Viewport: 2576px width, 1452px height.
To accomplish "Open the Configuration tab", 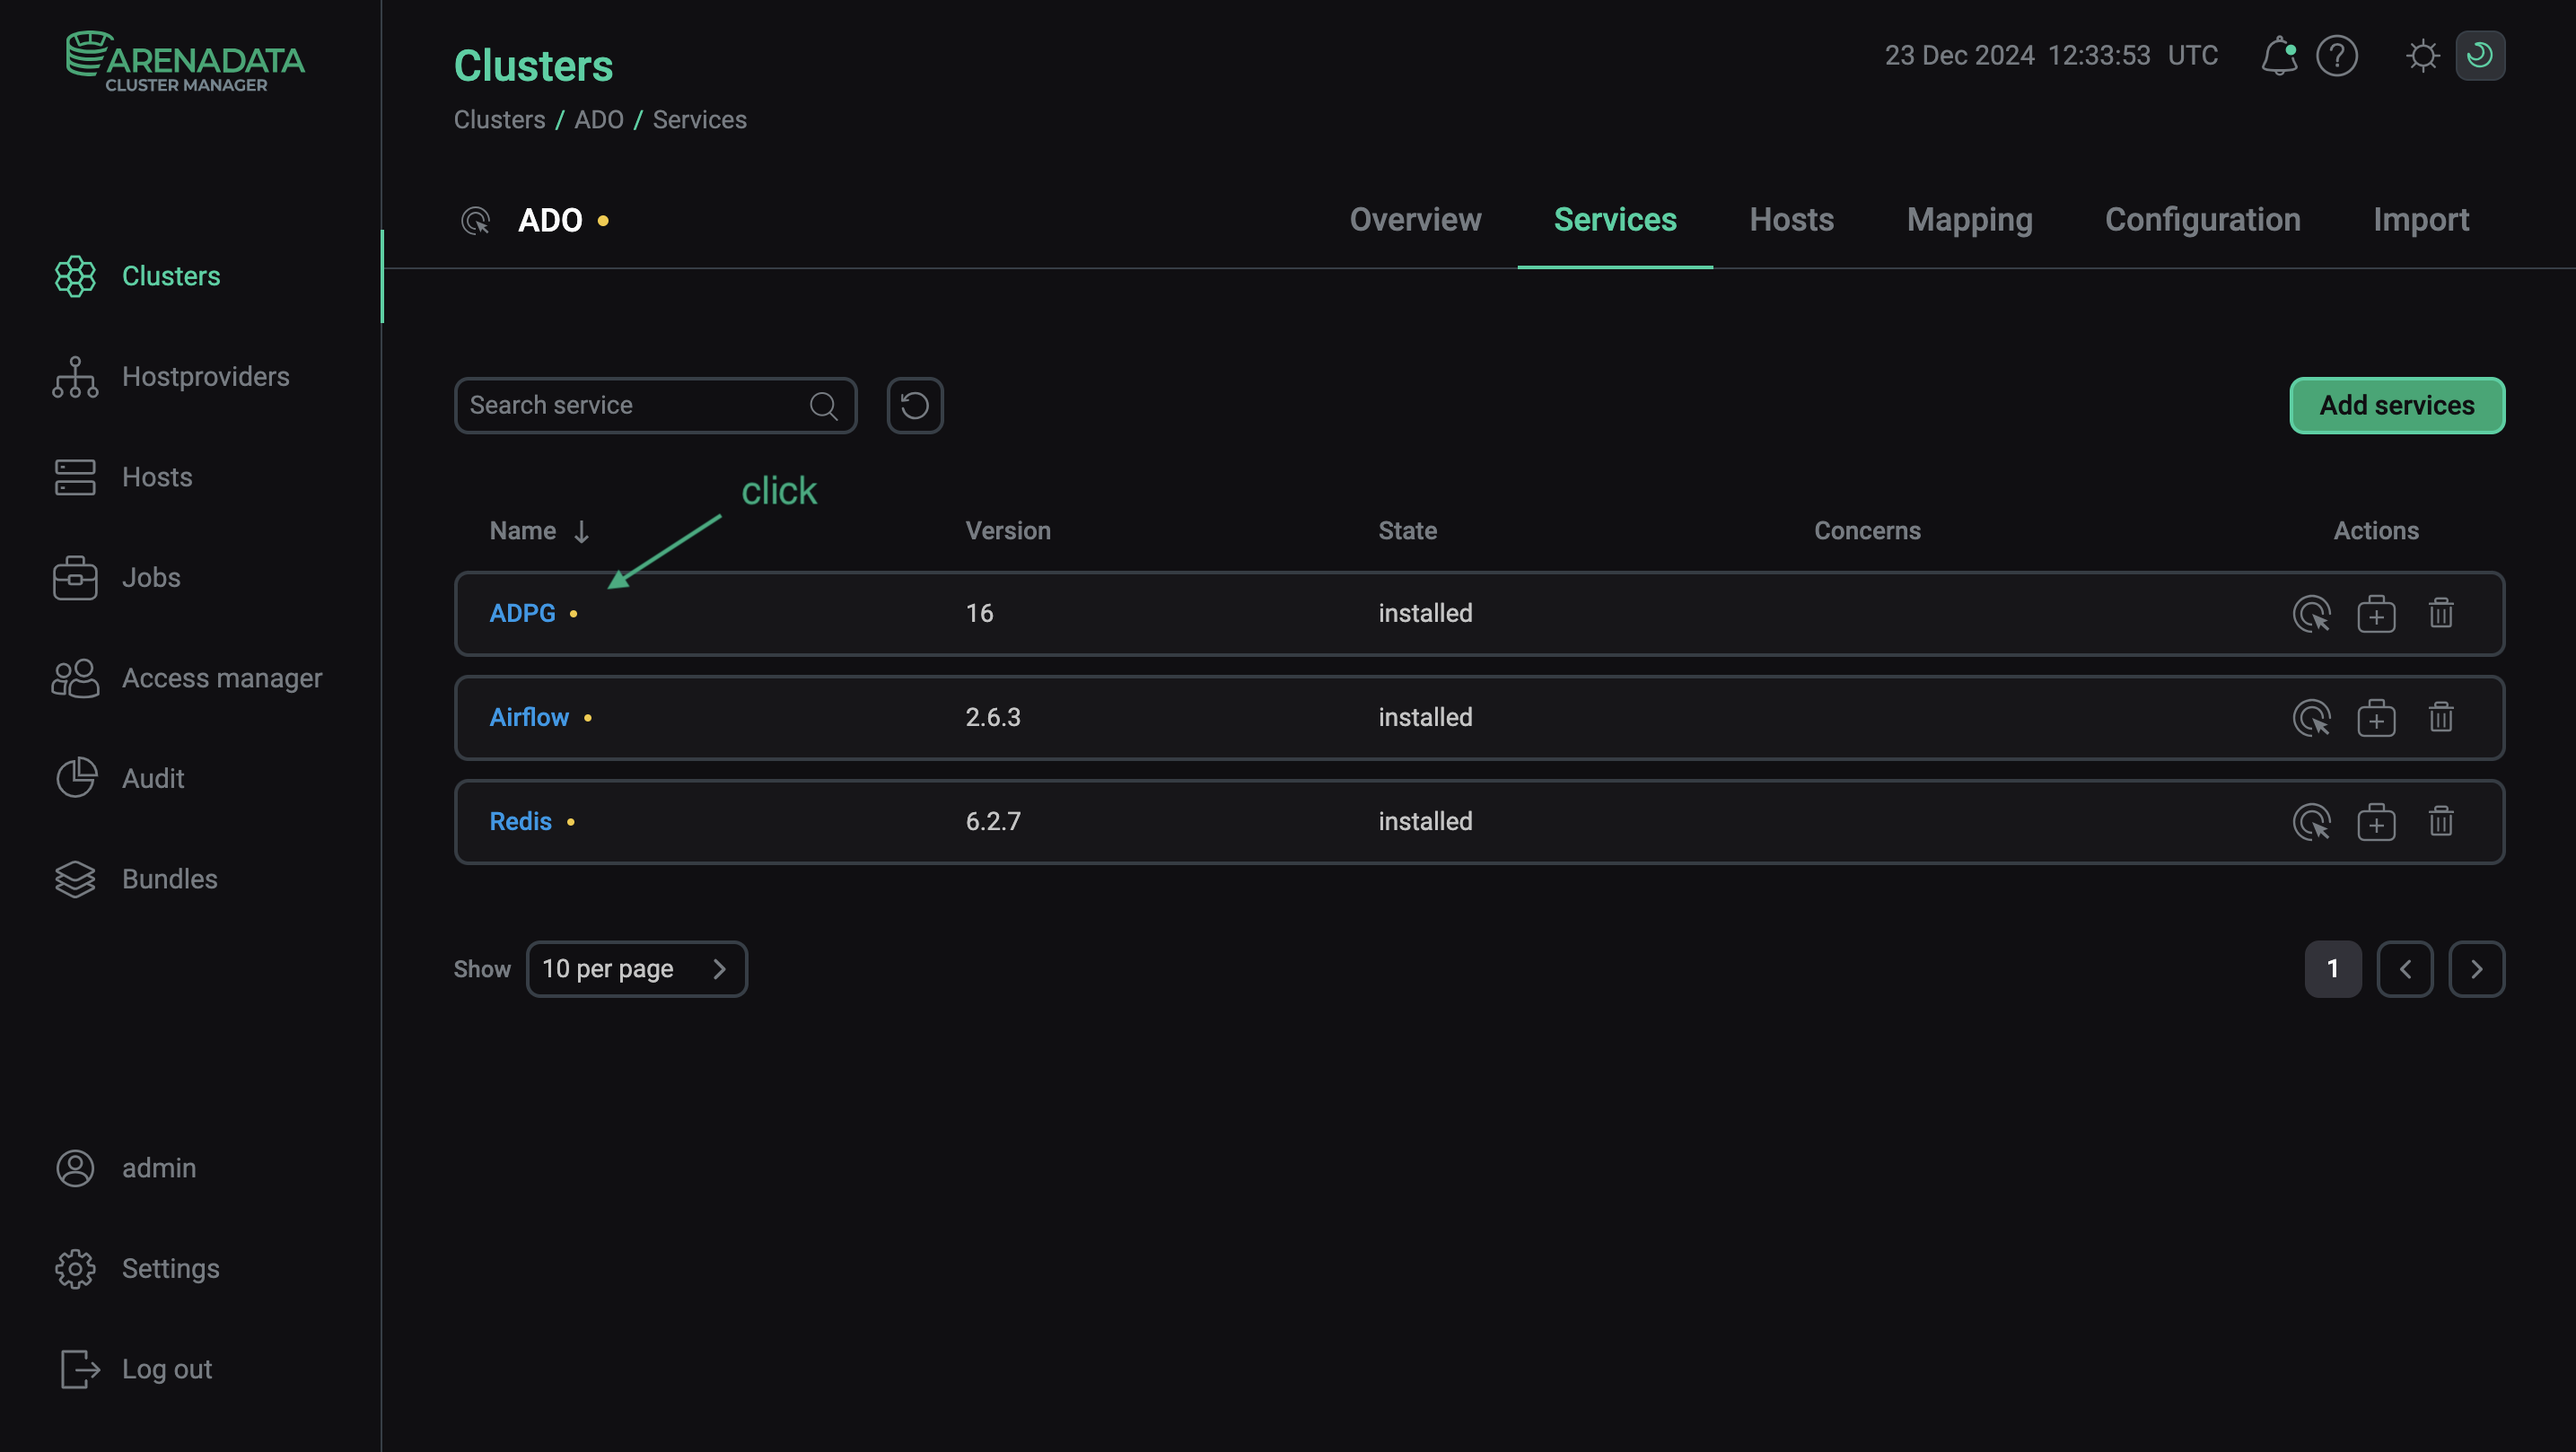I will [x=2203, y=220].
